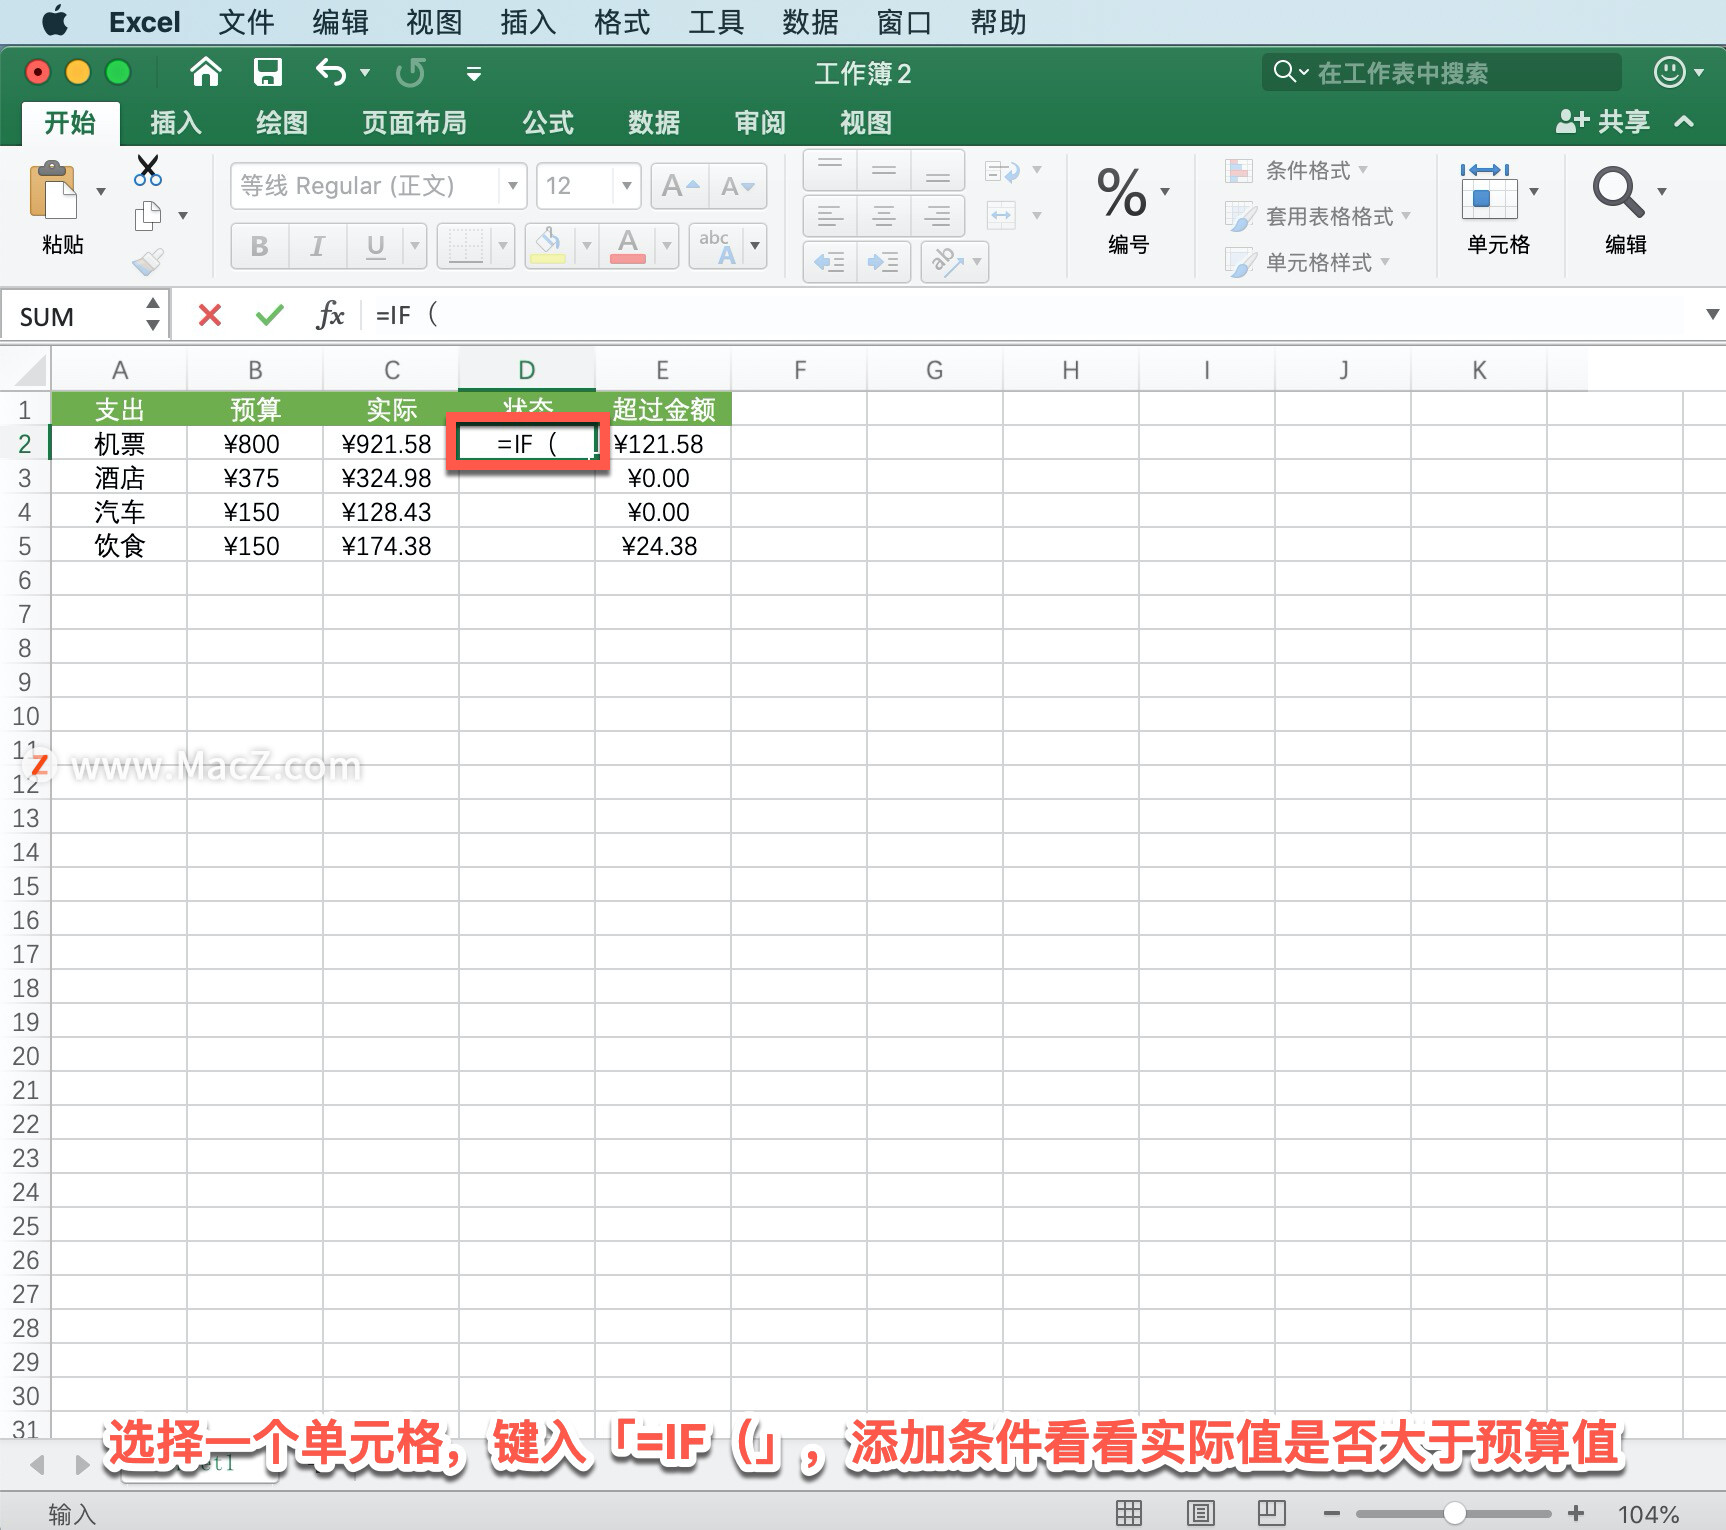Image resolution: width=1726 pixels, height=1530 pixels.
Task: Click the feedback smiley button
Action: (x=1669, y=72)
